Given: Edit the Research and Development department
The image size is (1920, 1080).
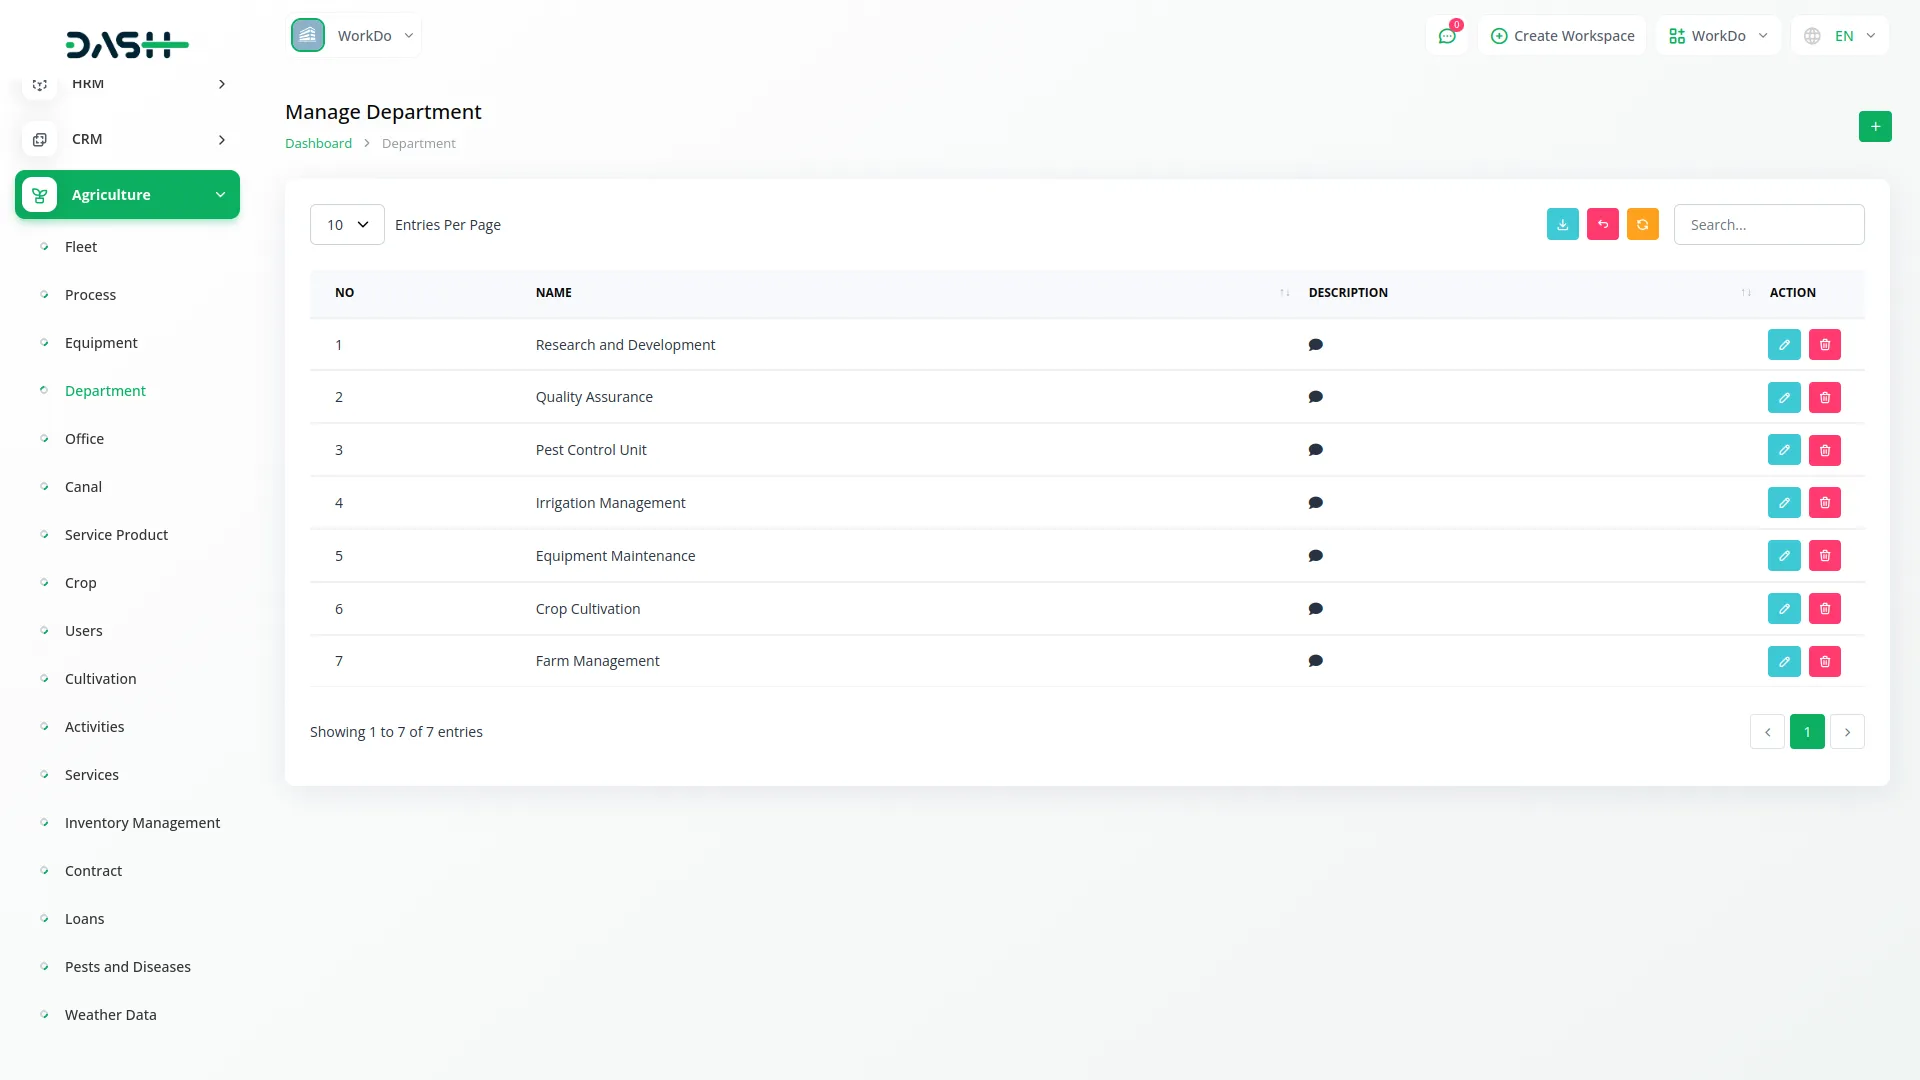Looking at the screenshot, I should (x=1783, y=345).
